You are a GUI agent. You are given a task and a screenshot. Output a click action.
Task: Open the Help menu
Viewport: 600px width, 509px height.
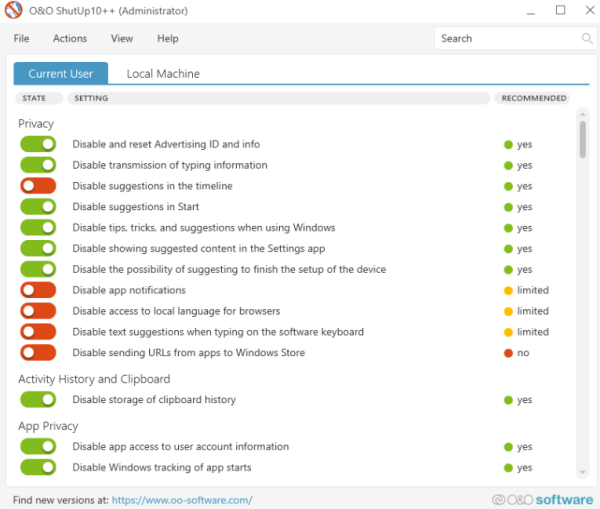tap(168, 39)
